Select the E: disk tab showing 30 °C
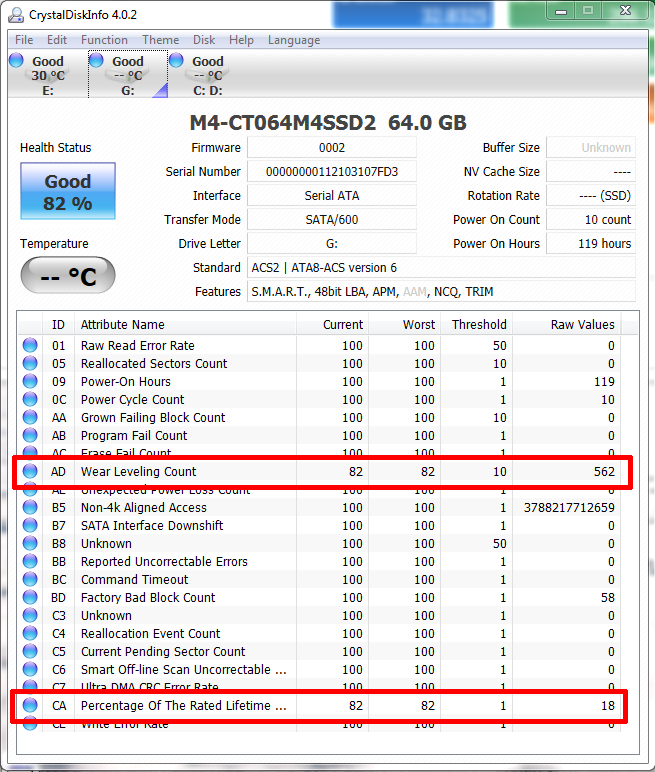Screen dimensions: 655x772 [x=48, y=75]
